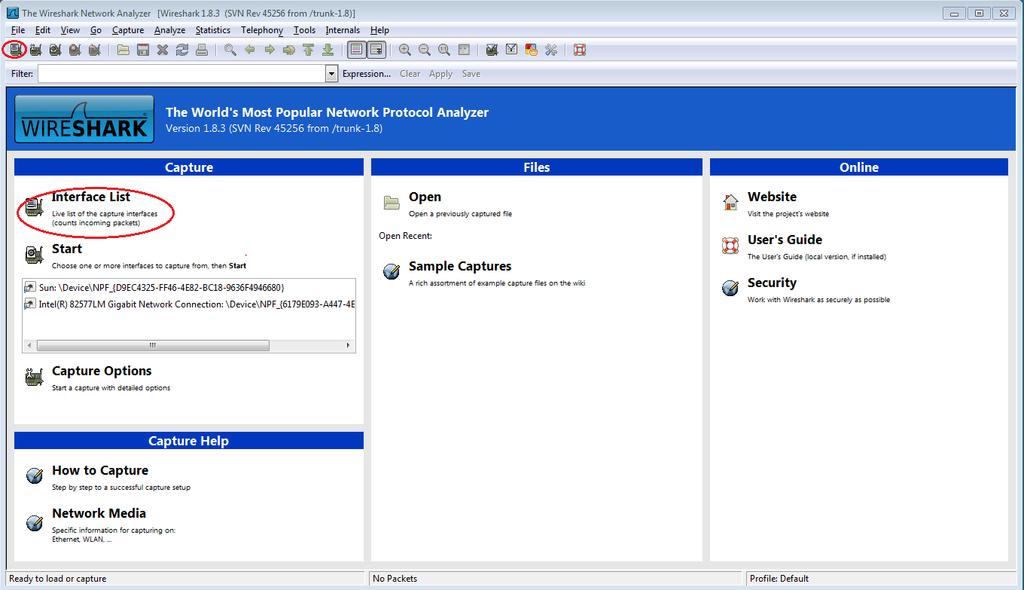Open coloring rules toolbar icon
The width and height of the screenshot is (1024, 590).
(x=531, y=50)
